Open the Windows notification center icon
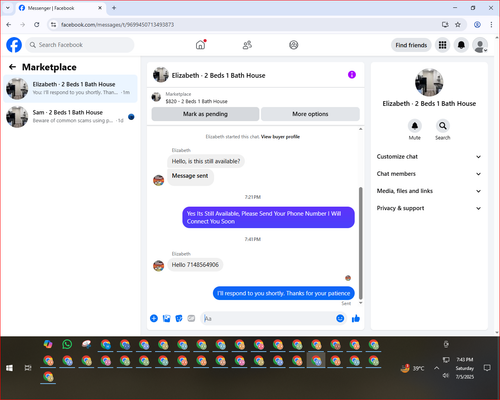 coord(487,368)
